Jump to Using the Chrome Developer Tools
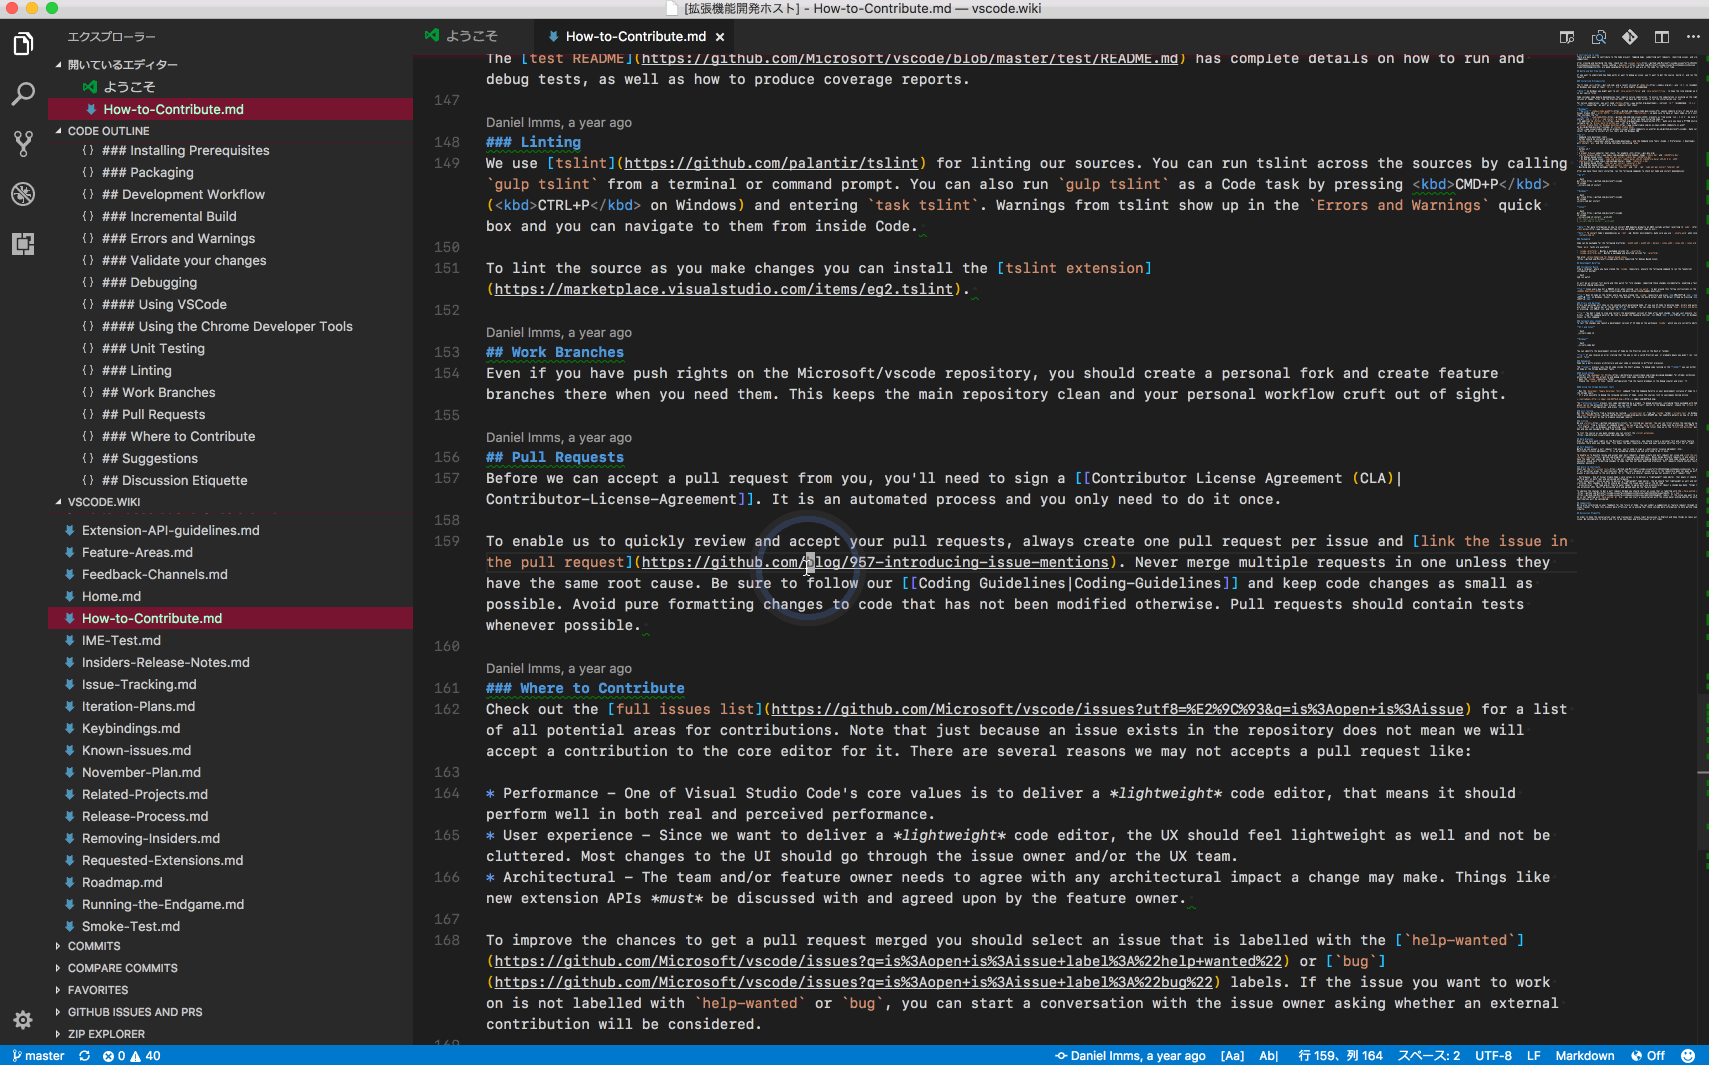 [x=230, y=326]
